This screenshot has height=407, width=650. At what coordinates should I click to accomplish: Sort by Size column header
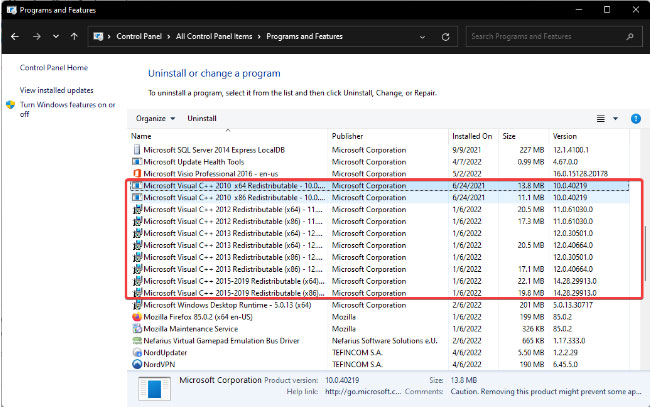point(509,136)
